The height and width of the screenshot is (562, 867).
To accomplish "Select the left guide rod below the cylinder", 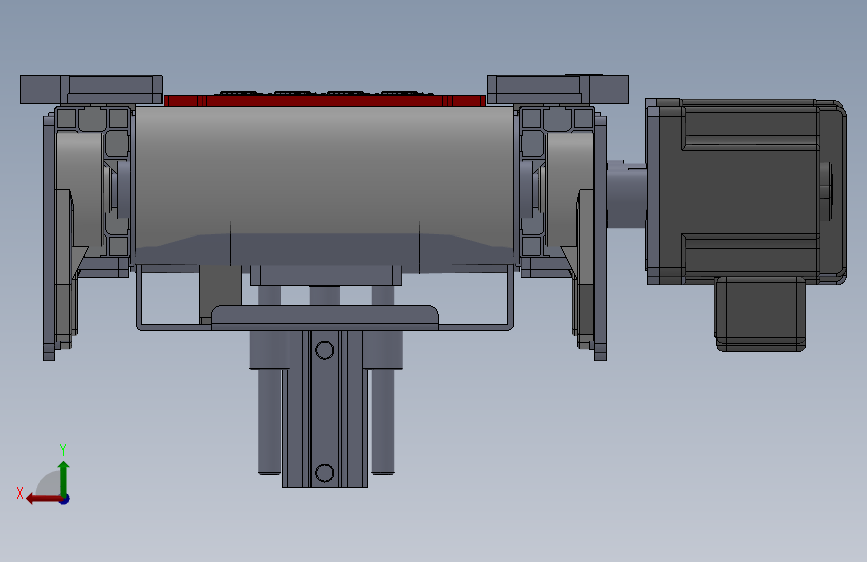I will click(269, 422).
